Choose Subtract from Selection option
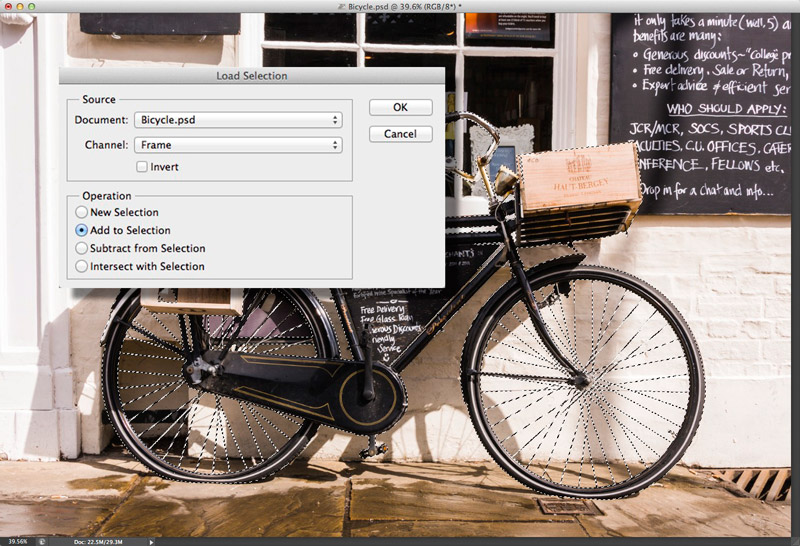The image size is (800, 546). click(x=82, y=248)
